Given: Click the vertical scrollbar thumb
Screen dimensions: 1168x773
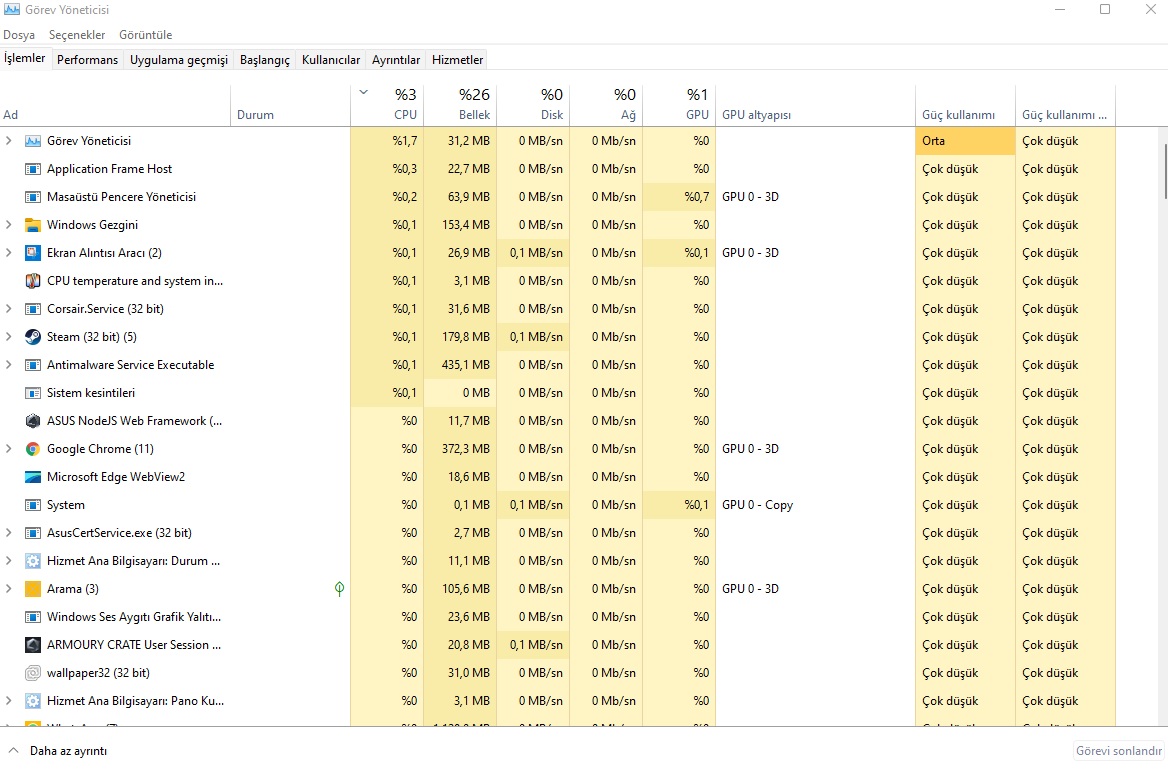Looking at the screenshot, I should (1164, 171).
